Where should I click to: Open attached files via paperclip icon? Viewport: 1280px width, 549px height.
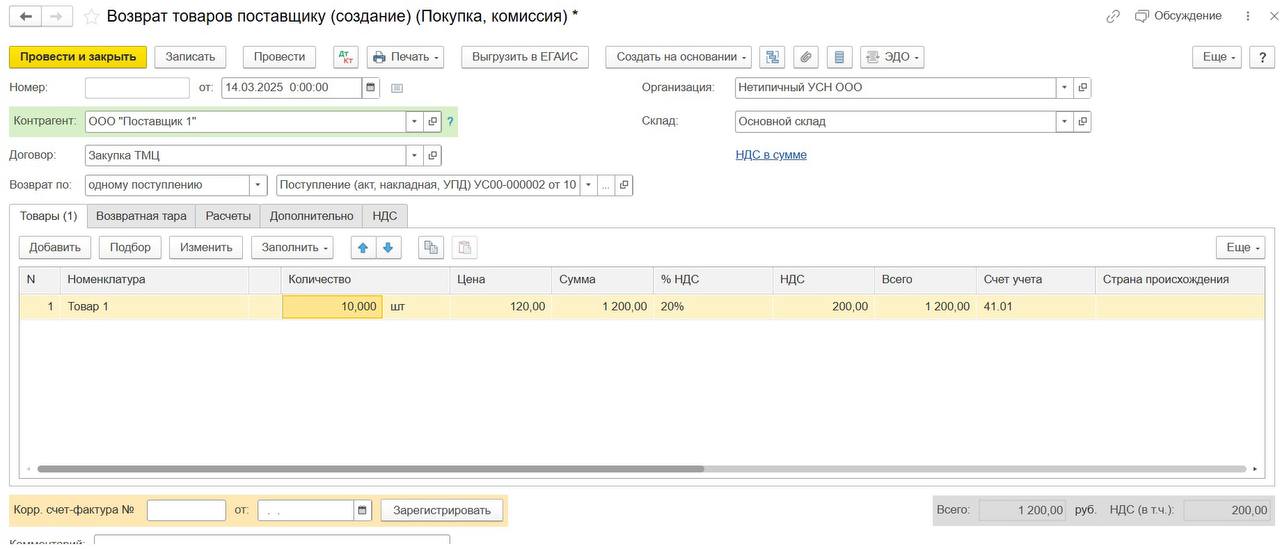point(806,57)
